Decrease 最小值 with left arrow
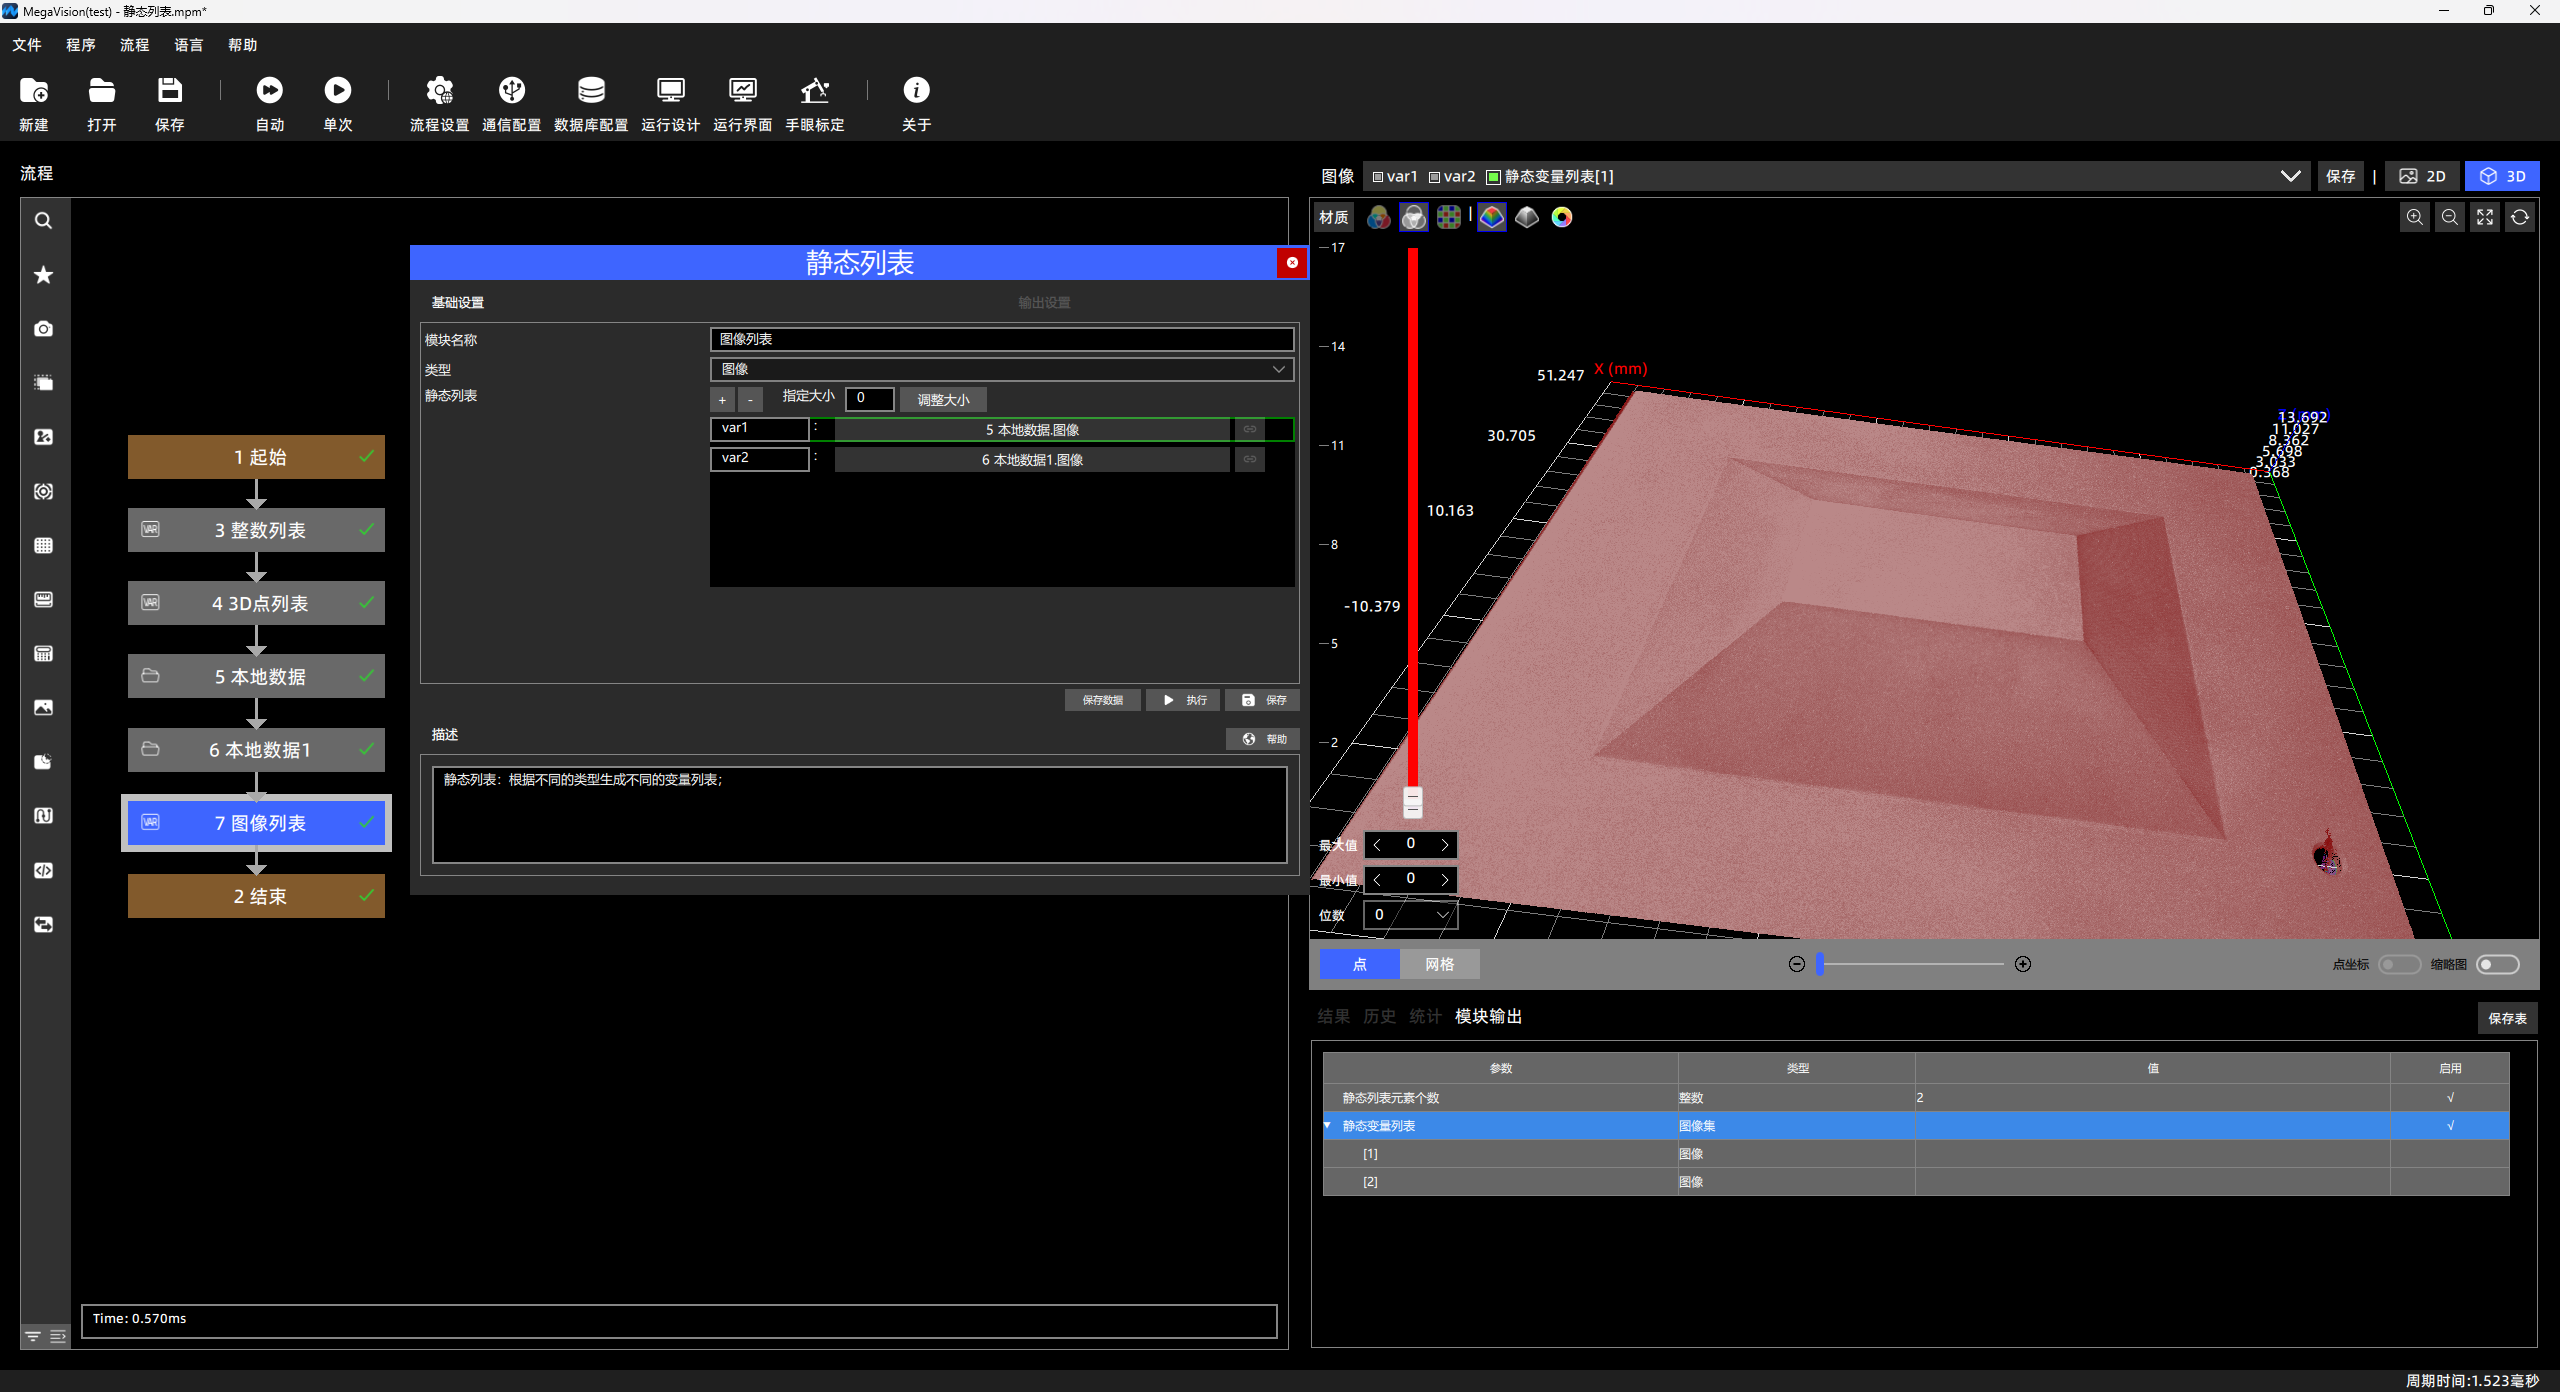 [1377, 880]
